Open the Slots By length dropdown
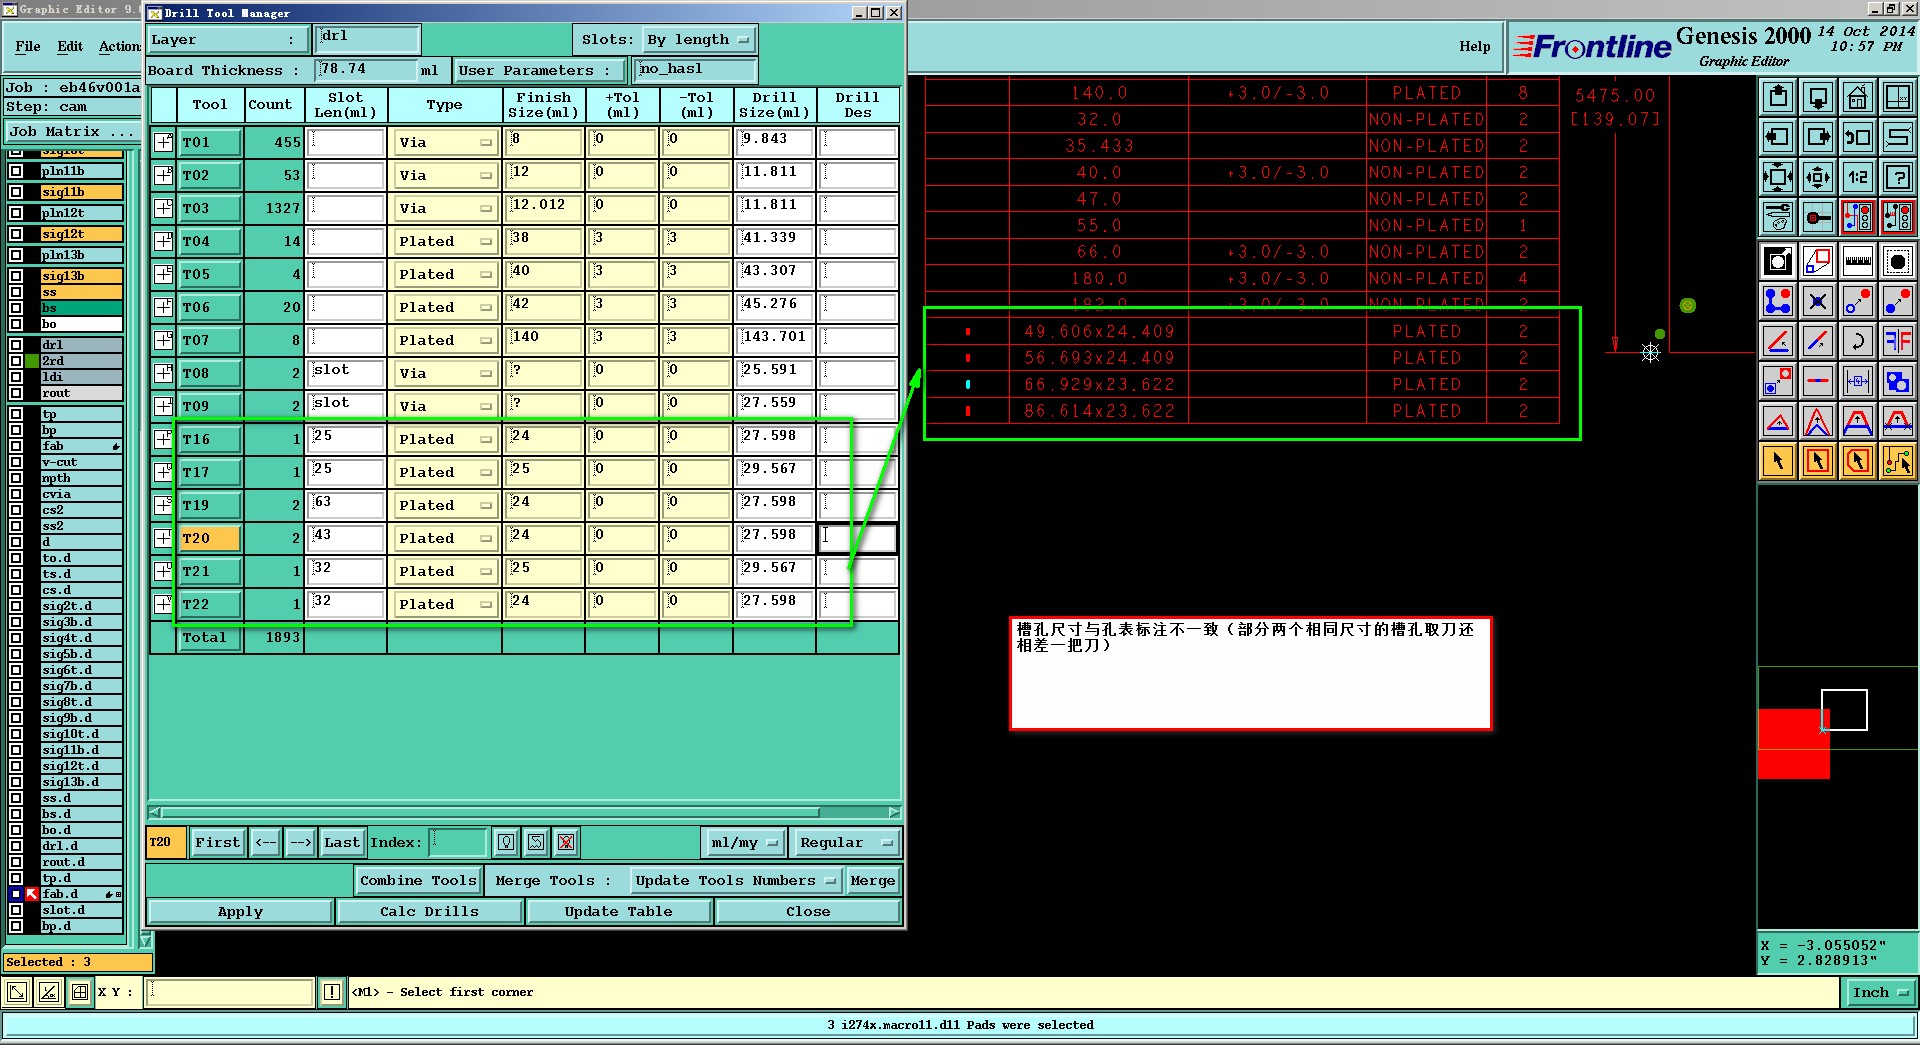The width and height of the screenshot is (1920, 1045). pyautogui.click(x=697, y=40)
